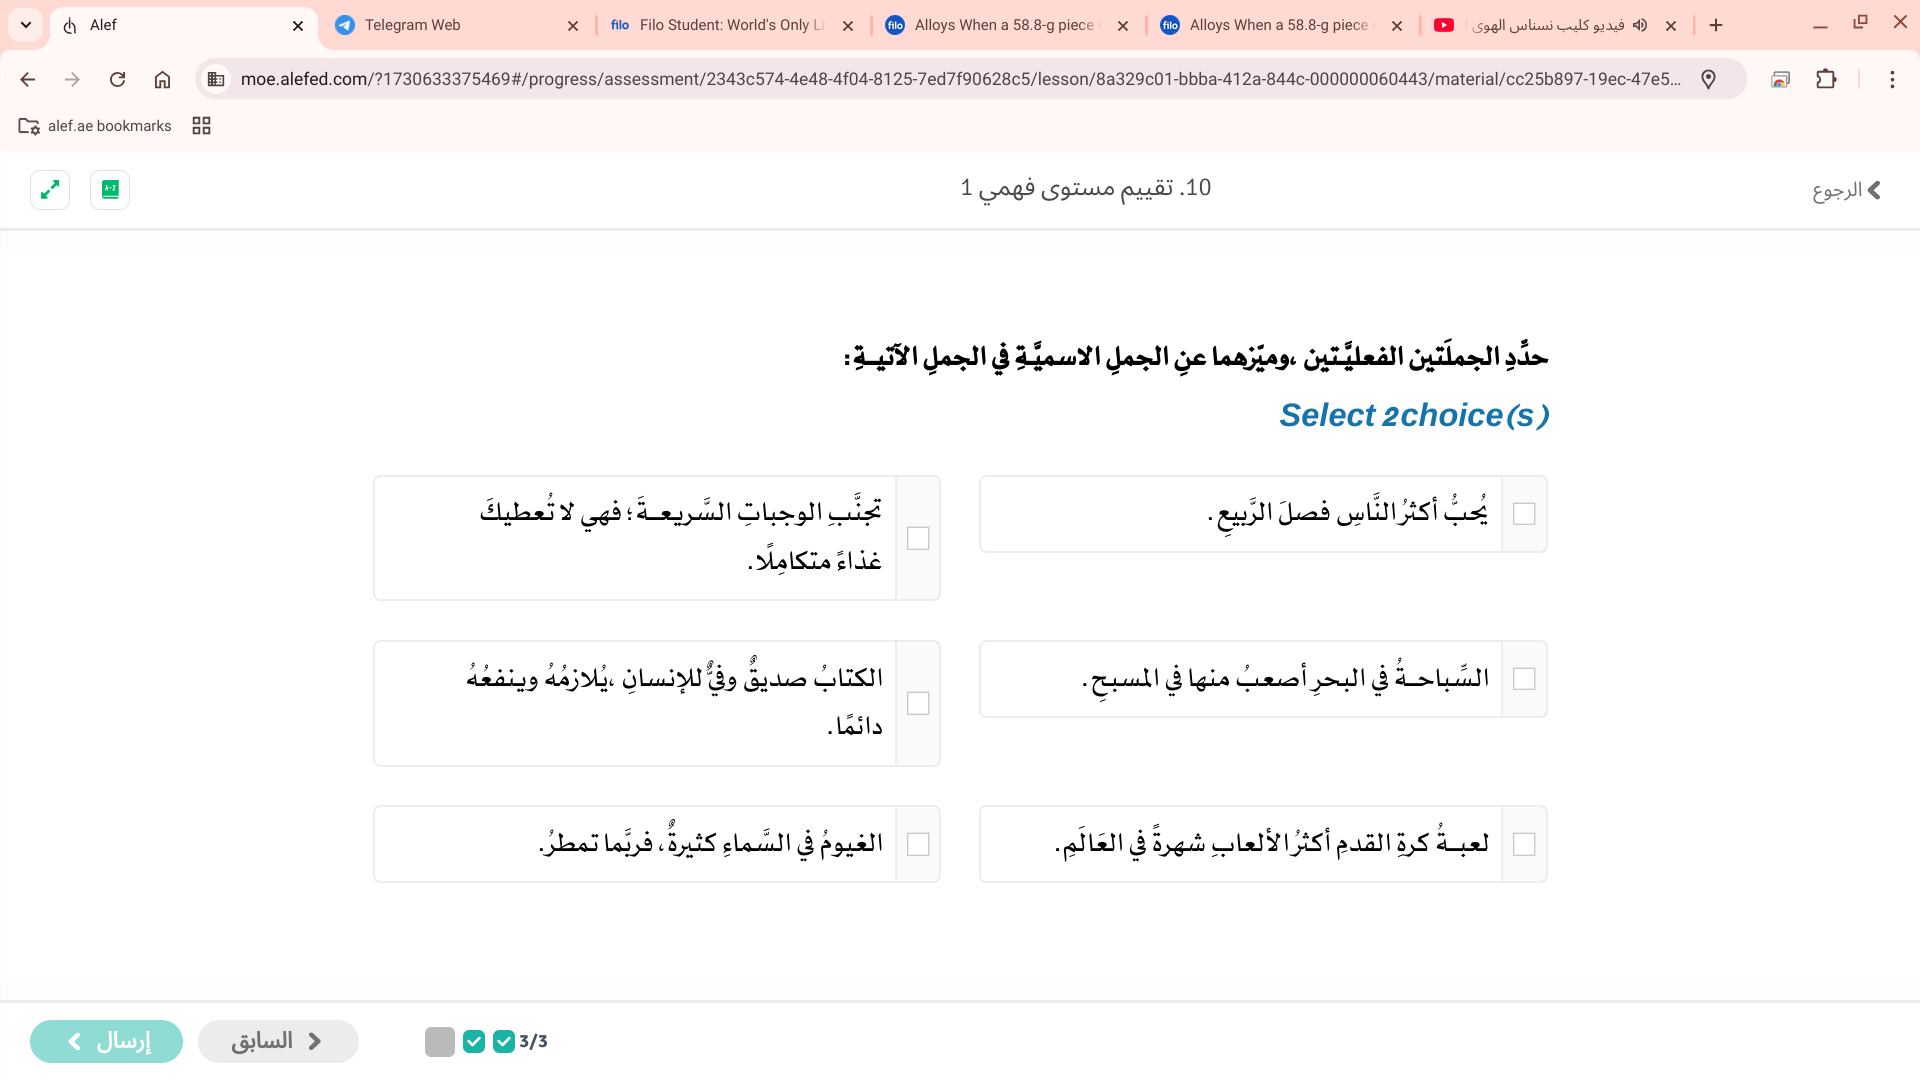Click the green expand fullscreen icon
The height and width of the screenshot is (1080, 1920).
pyautogui.click(x=50, y=189)
